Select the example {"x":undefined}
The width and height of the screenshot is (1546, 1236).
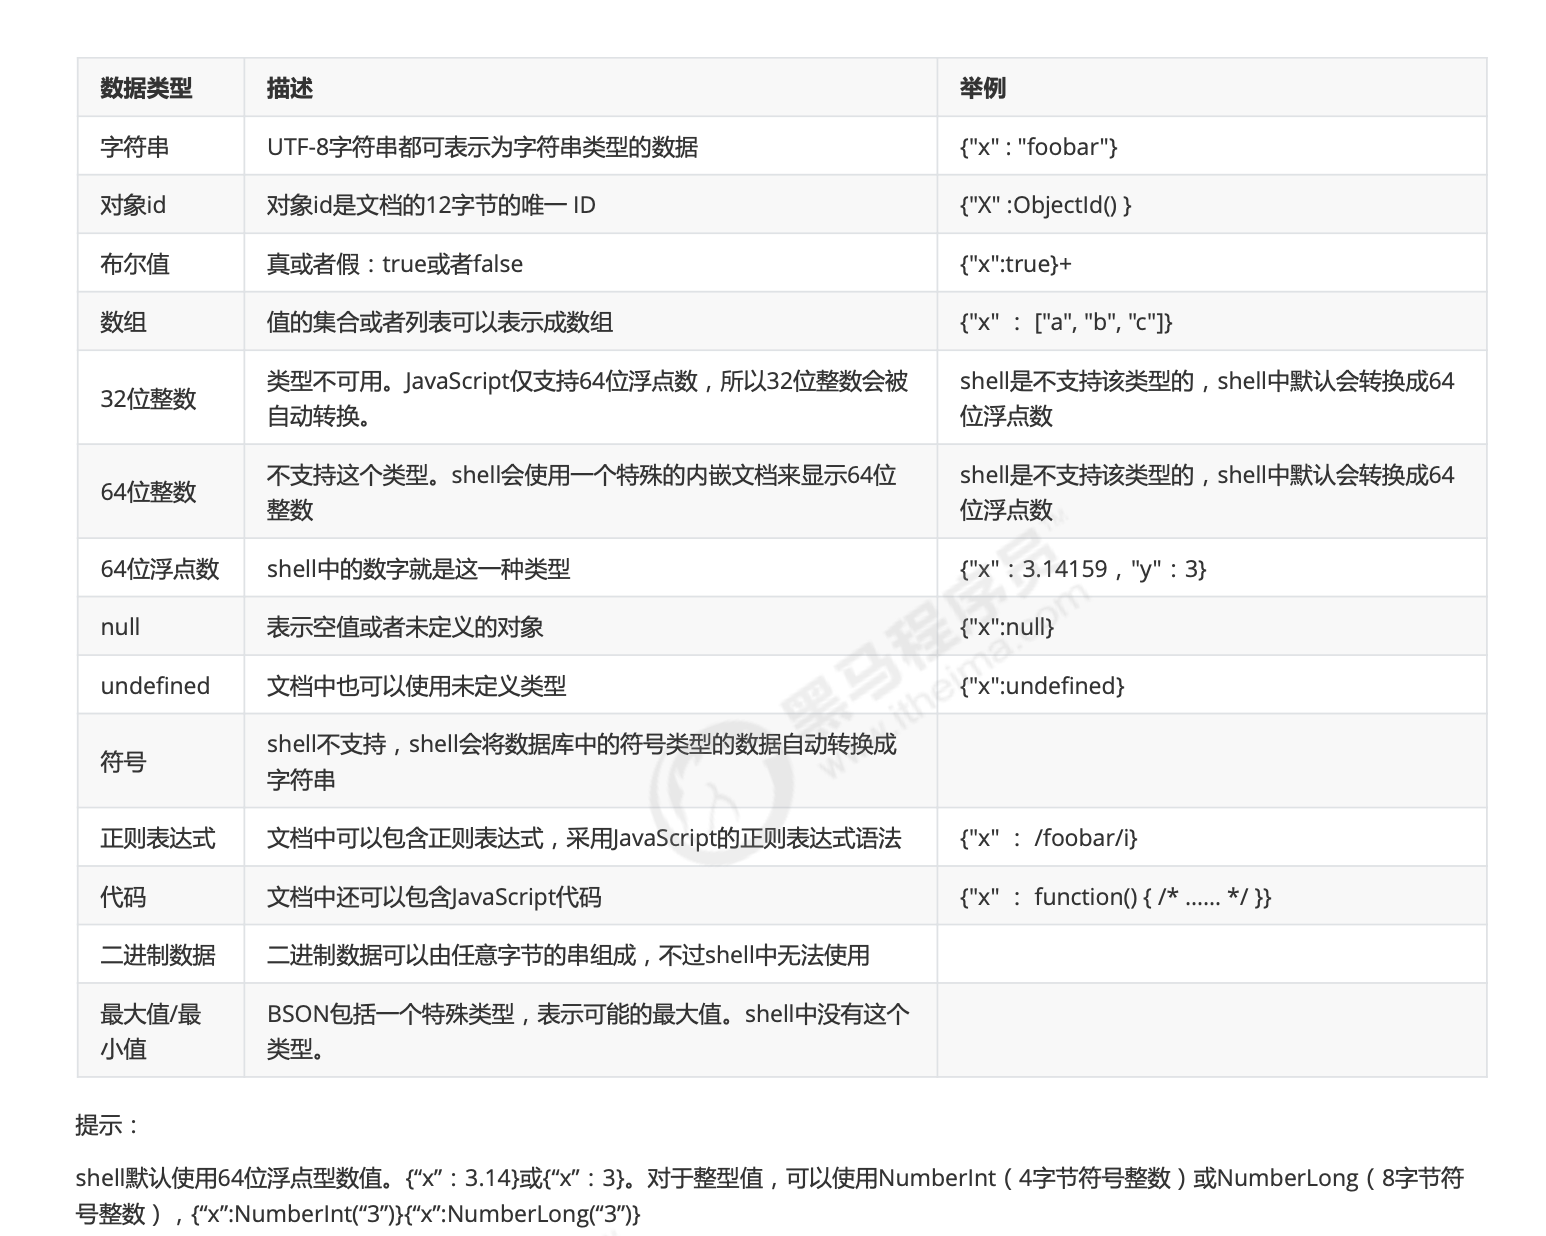(1042, 686)
